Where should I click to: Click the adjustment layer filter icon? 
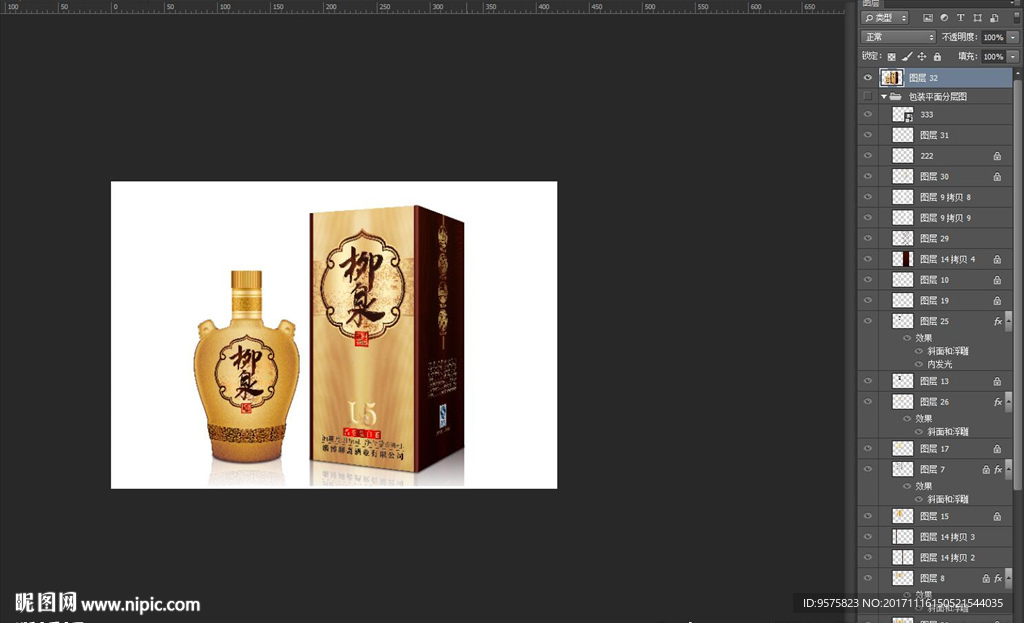click(944, 18)
